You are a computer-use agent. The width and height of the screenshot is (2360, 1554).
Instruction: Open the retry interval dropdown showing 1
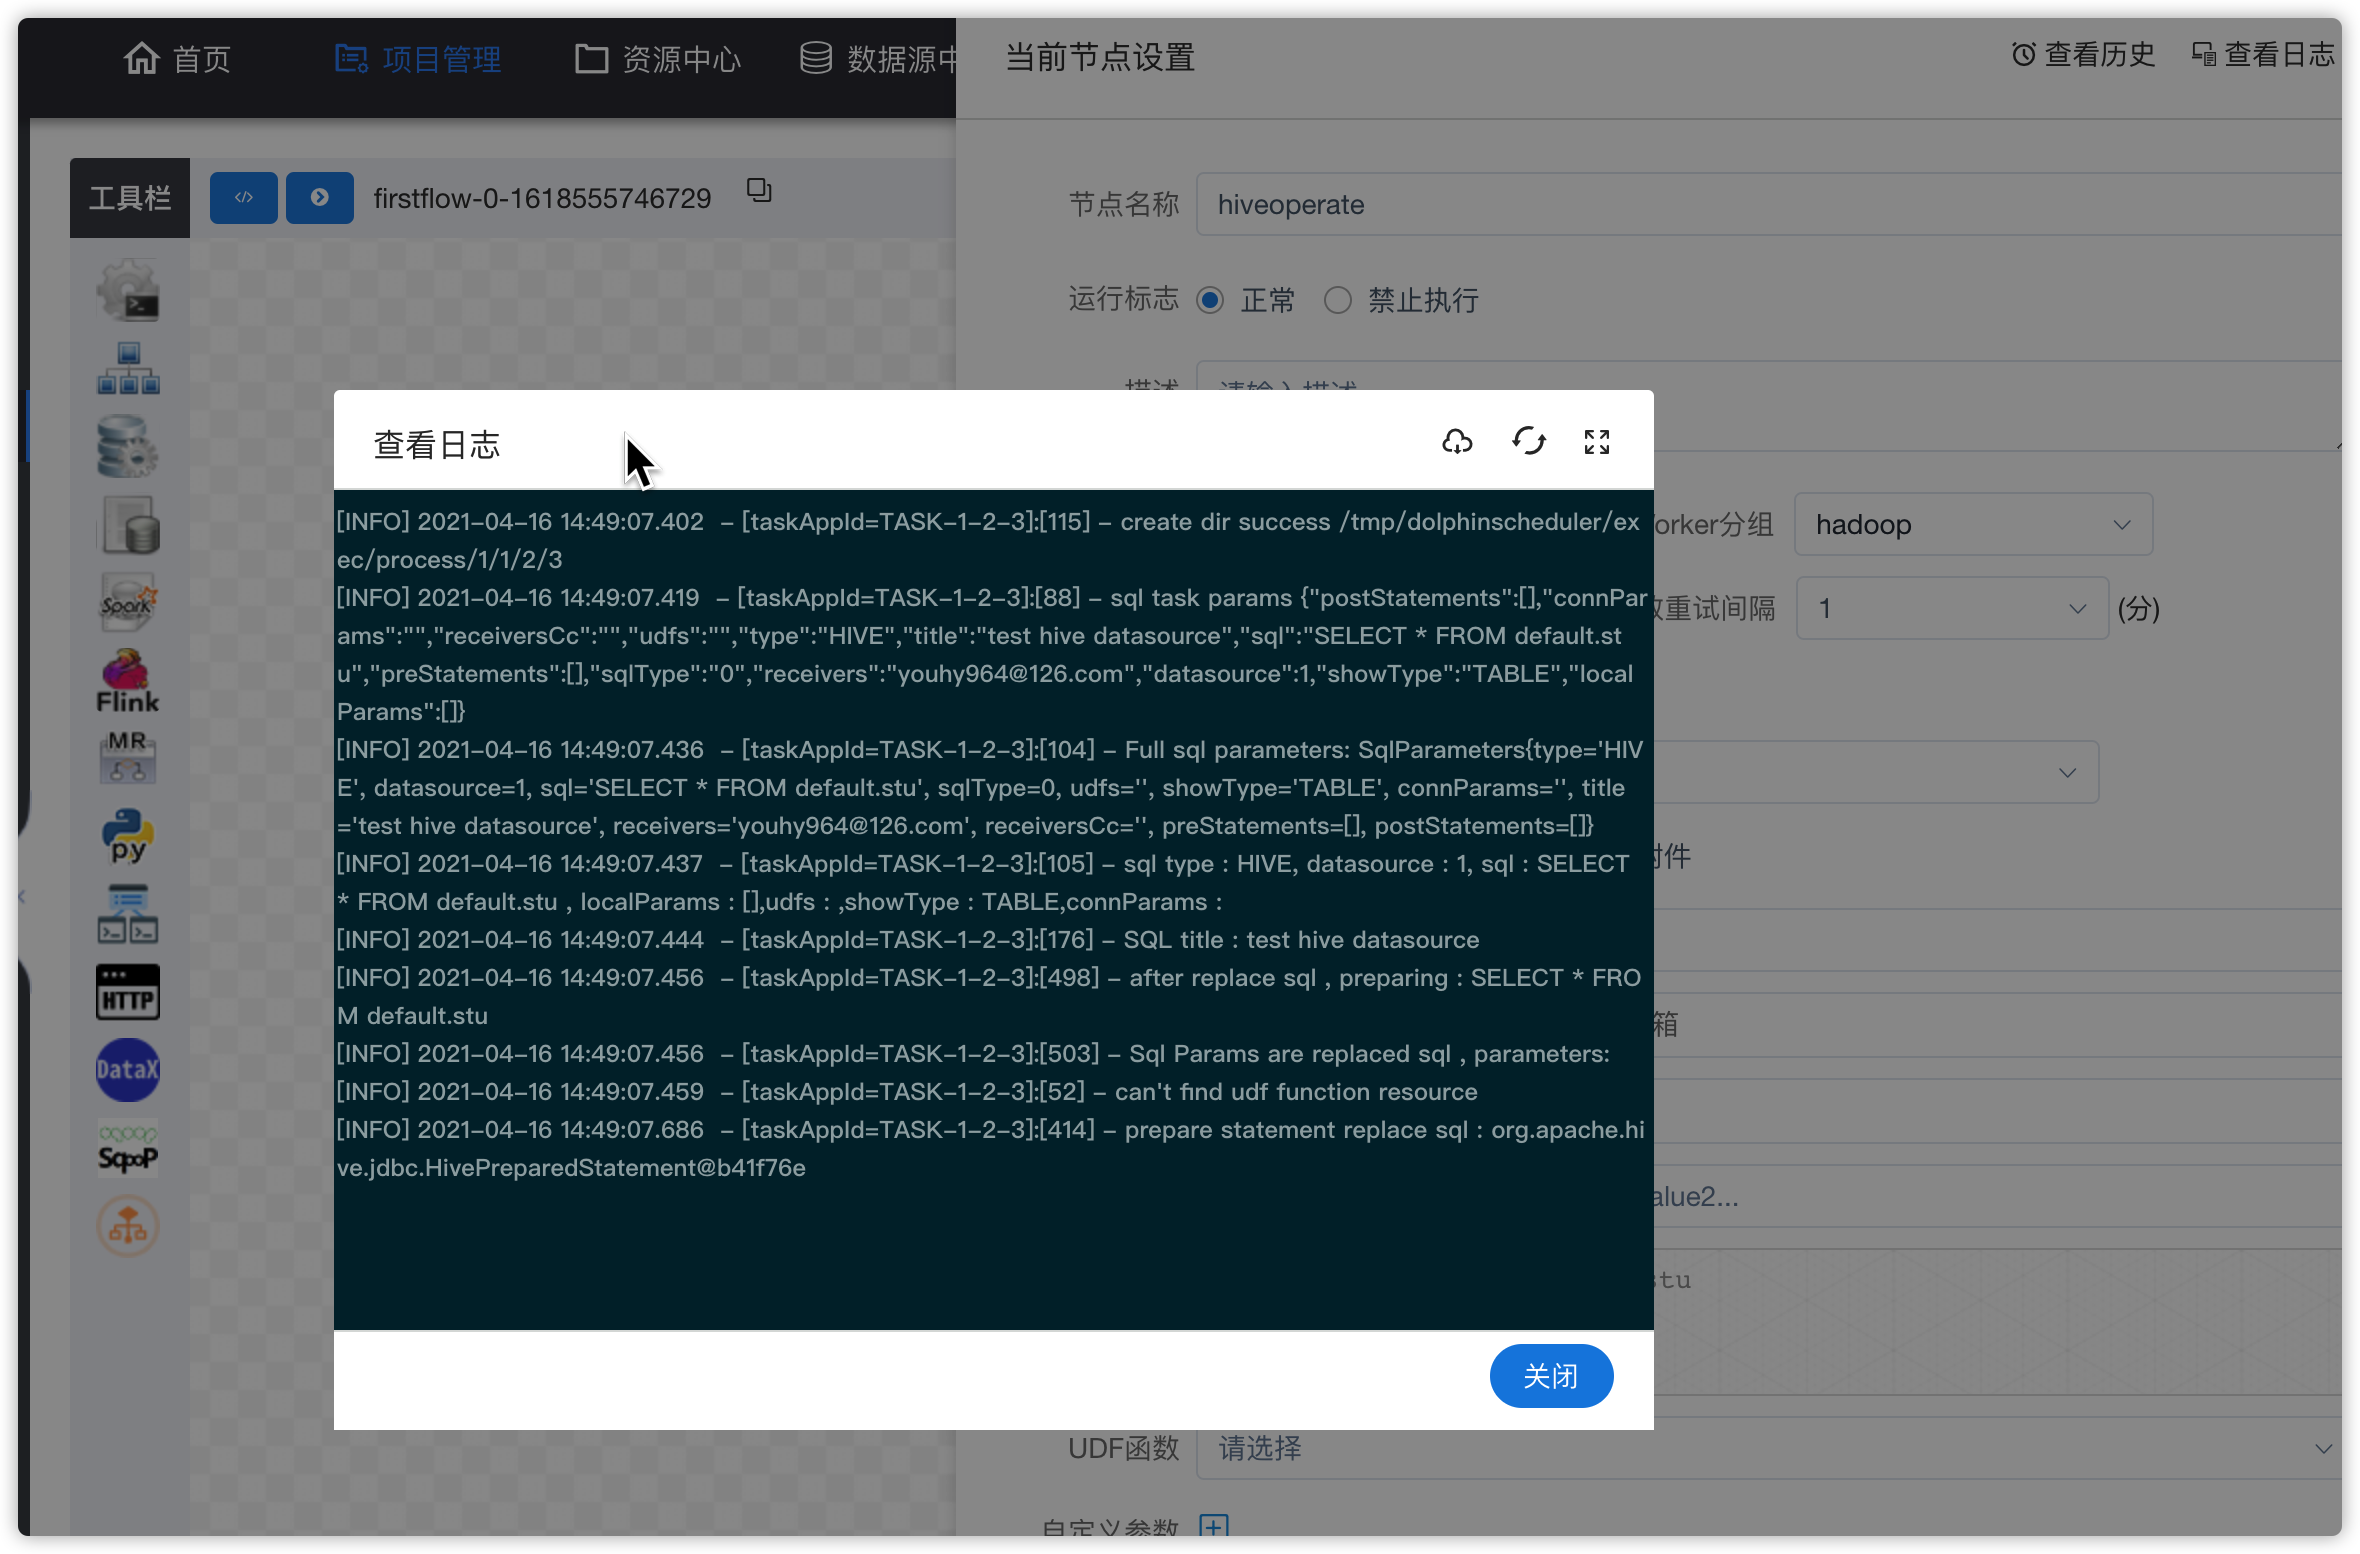1952,608
